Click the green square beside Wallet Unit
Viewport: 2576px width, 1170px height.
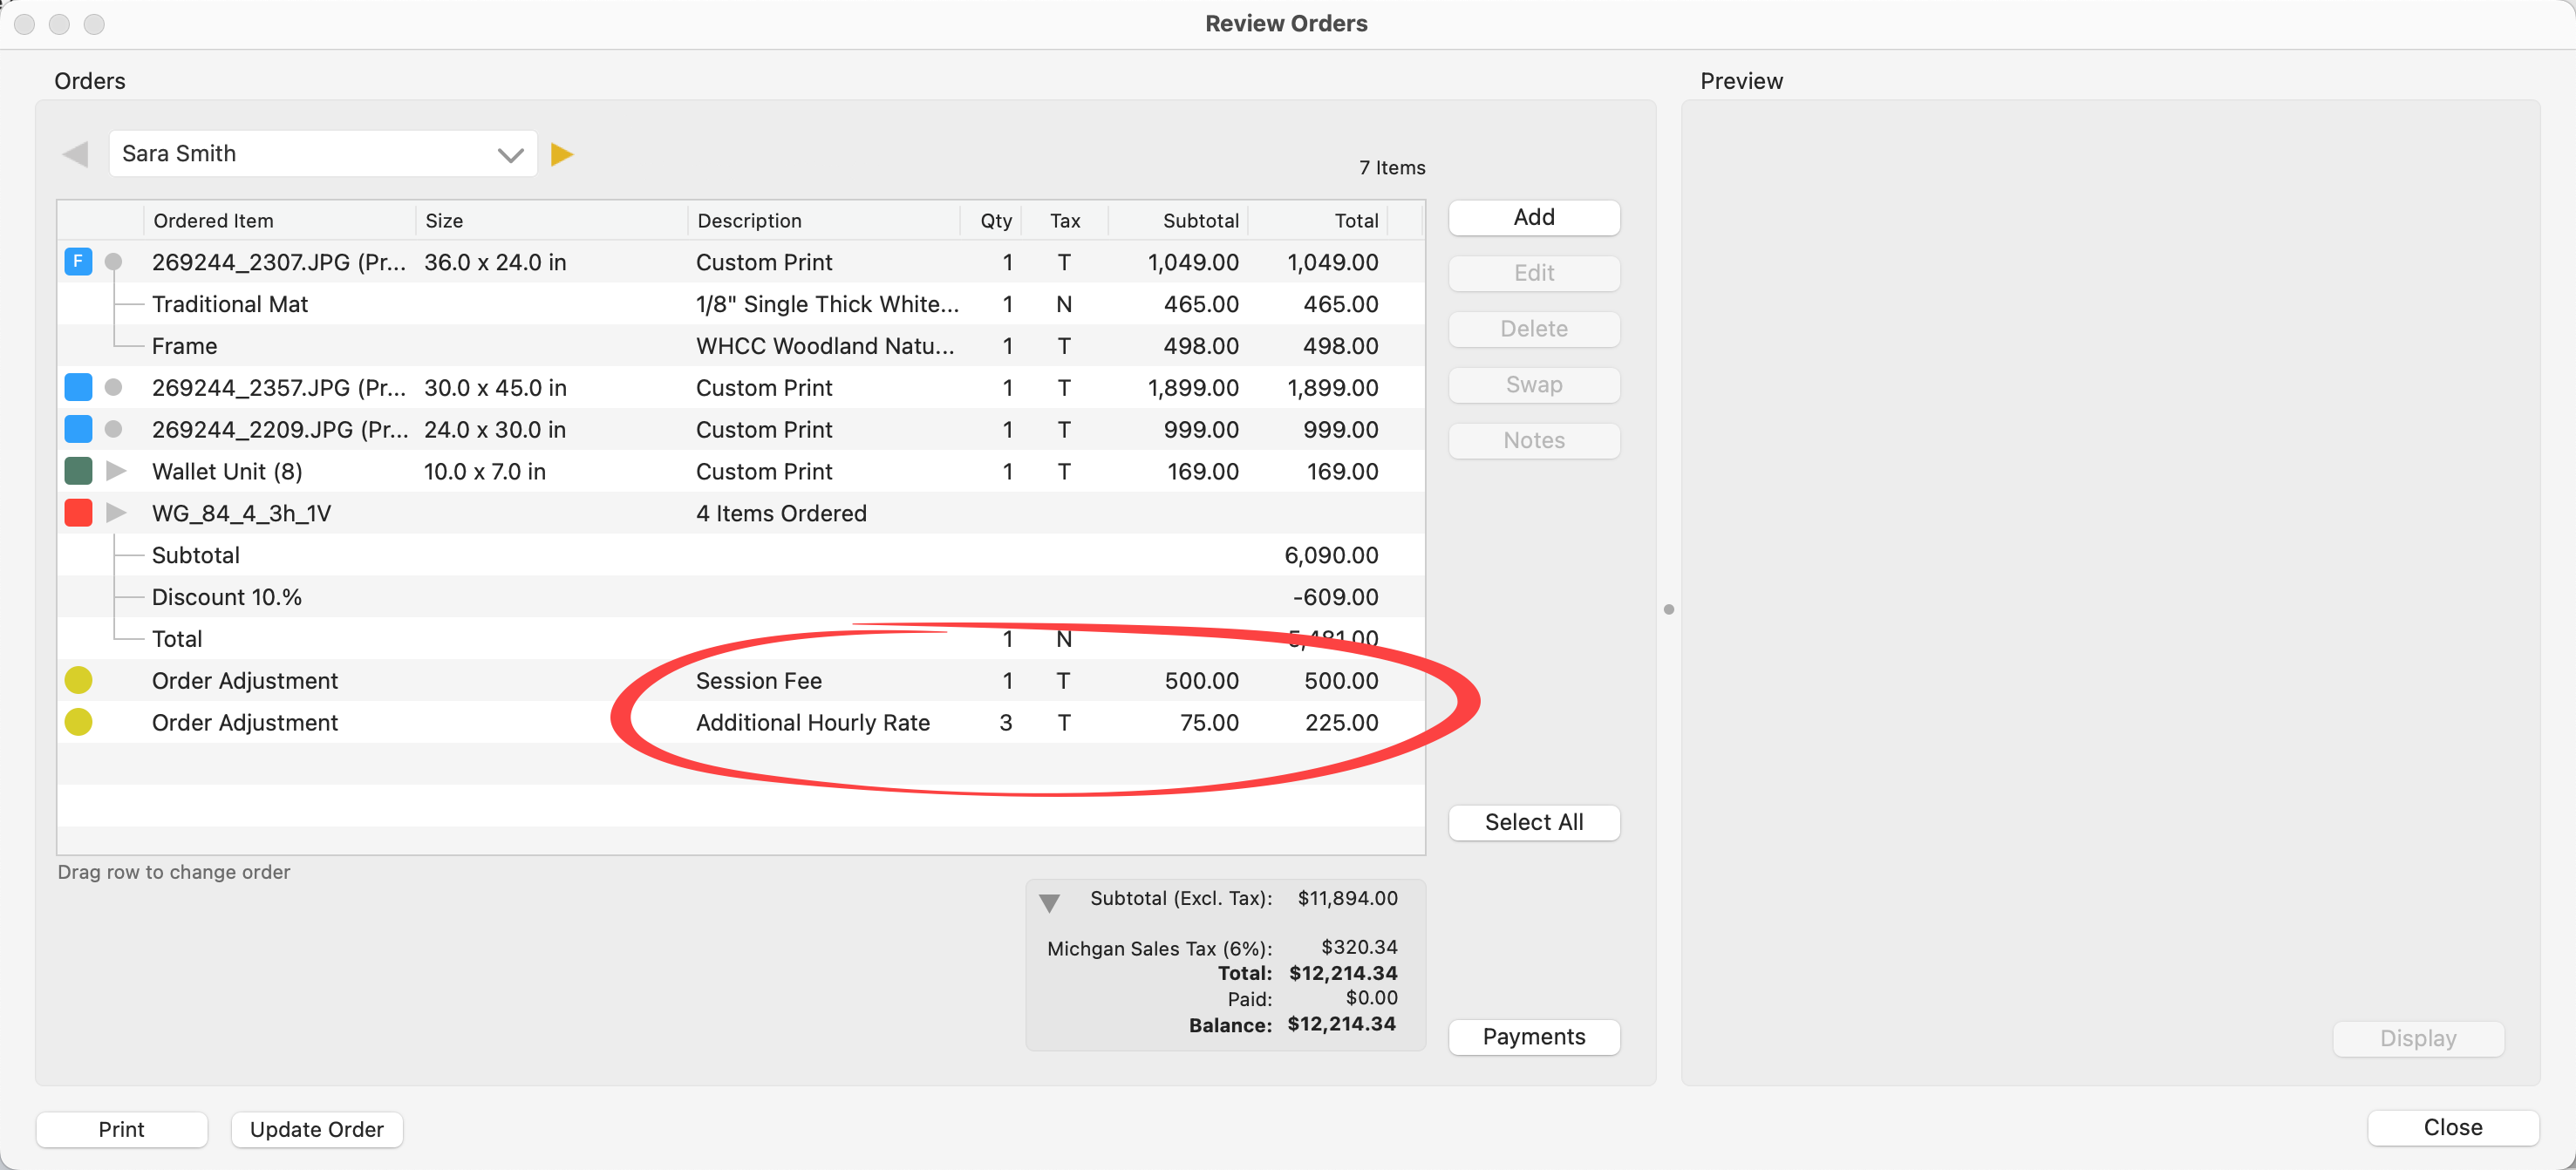(78, 471)
